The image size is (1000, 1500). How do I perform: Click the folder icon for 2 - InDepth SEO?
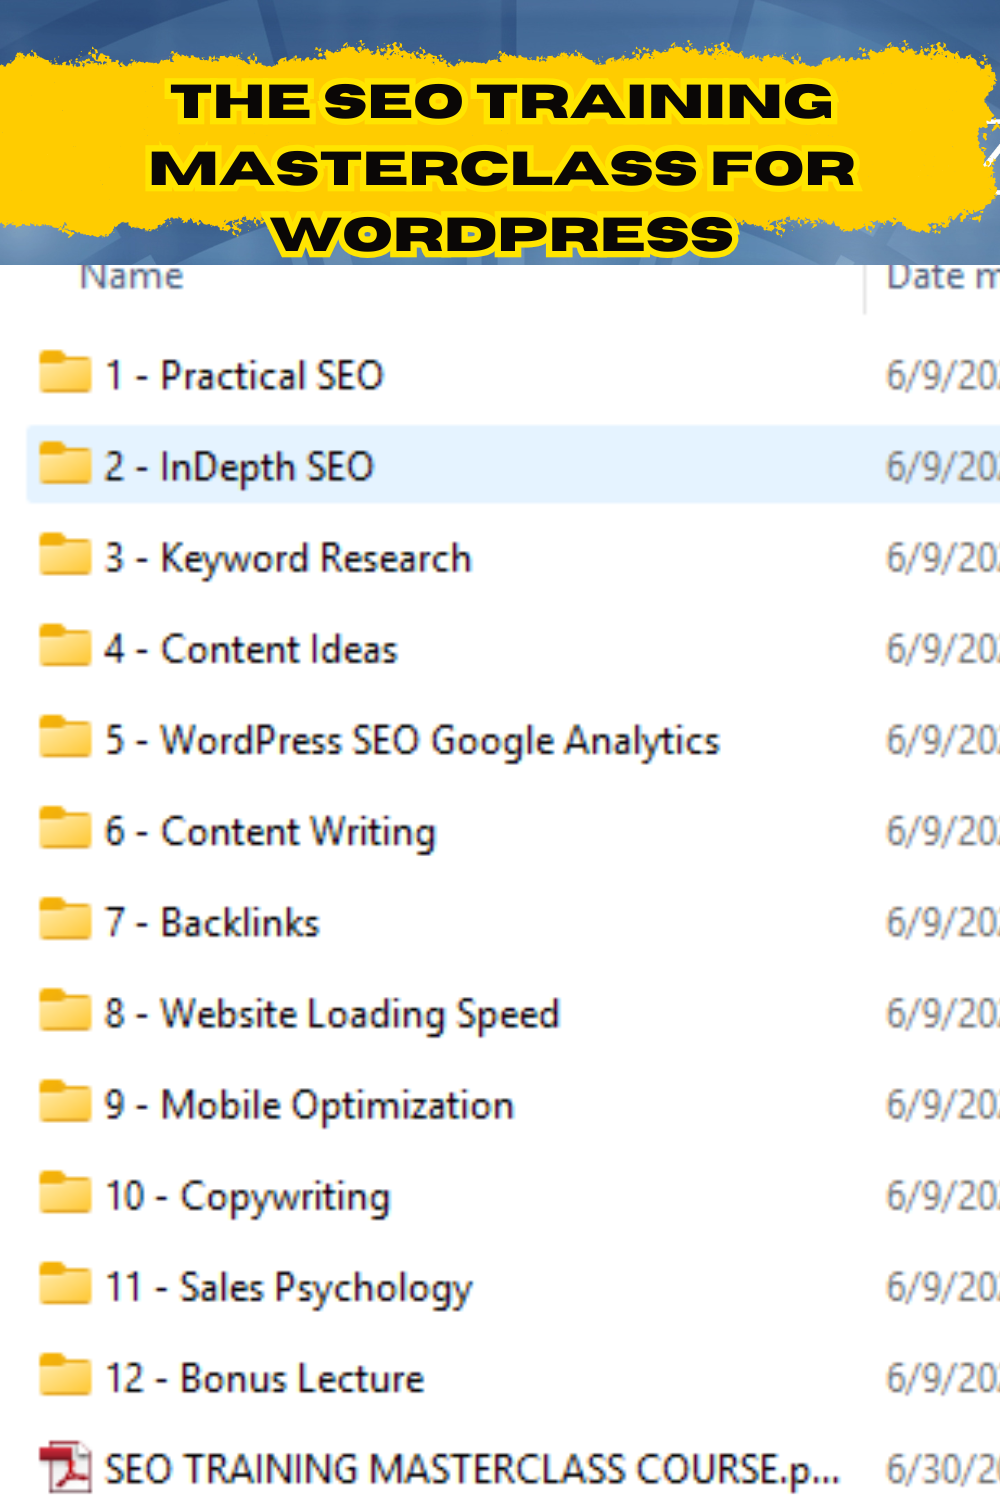pos(65,464)
